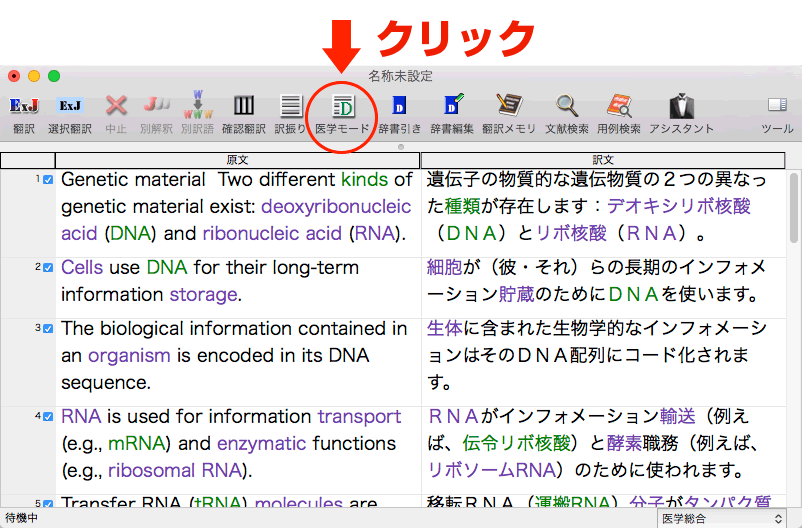Click the 選択翻訳 selection translate icon
The height and width of the screenshot is (528, 802).
click(70, 105)
